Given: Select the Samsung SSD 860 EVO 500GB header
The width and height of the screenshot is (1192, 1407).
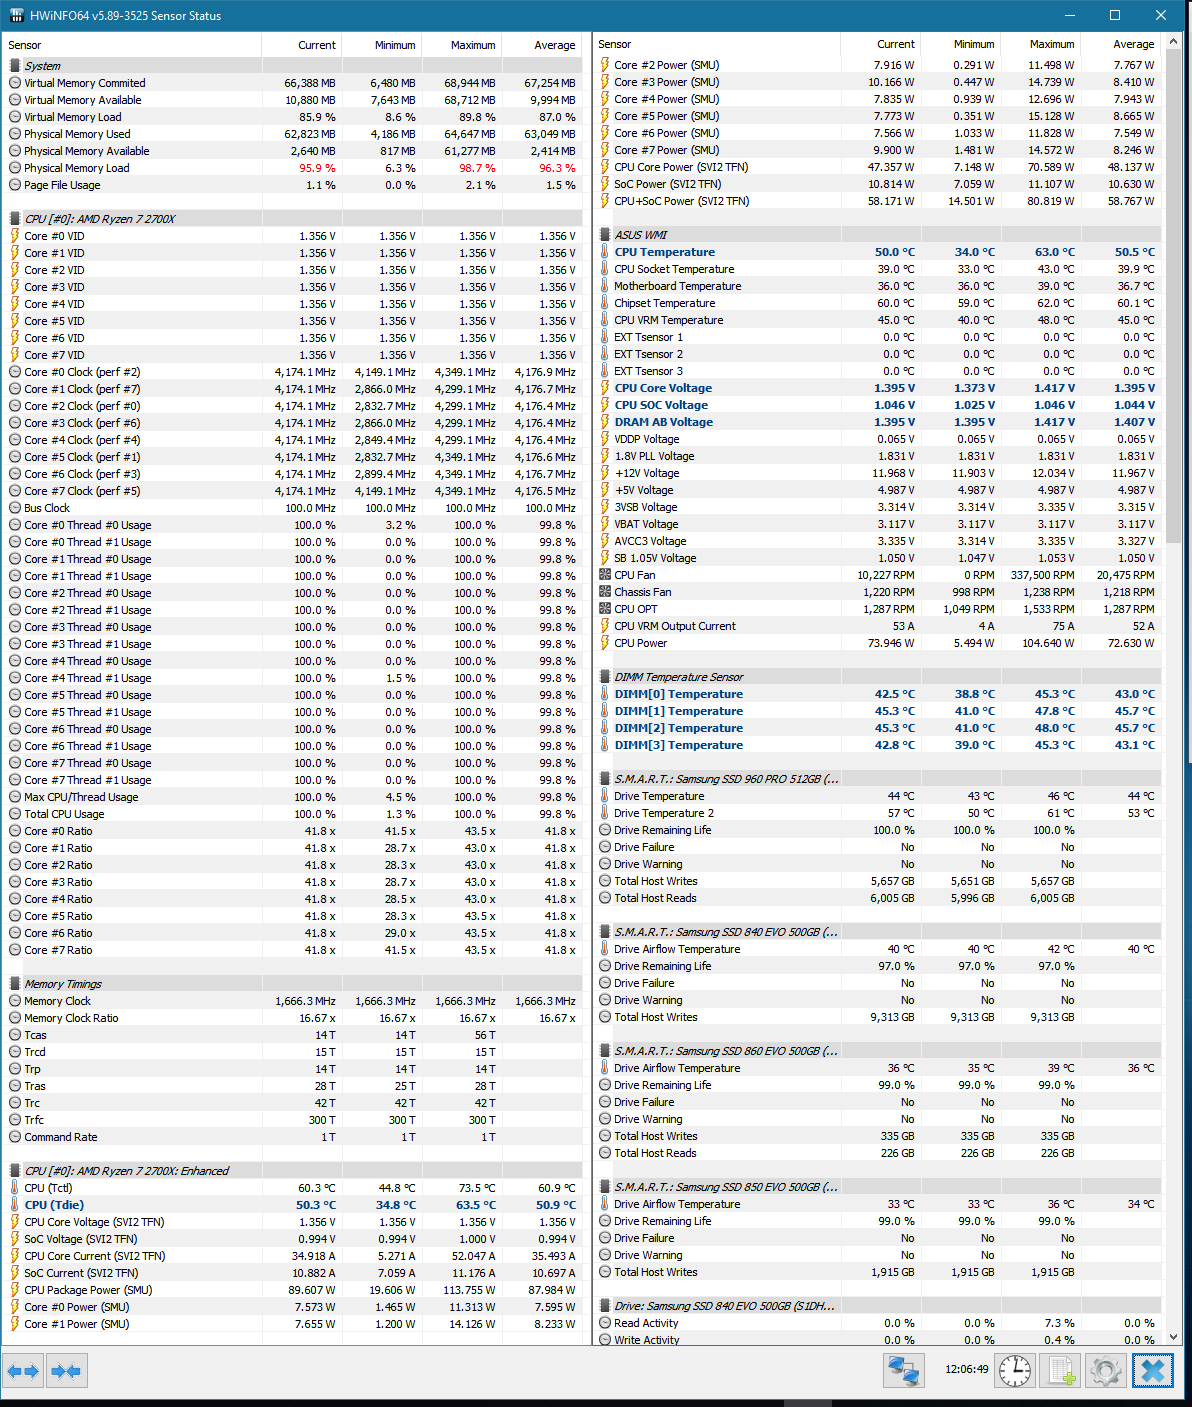Looking at the screenshot, I should tap(879, 1051).
